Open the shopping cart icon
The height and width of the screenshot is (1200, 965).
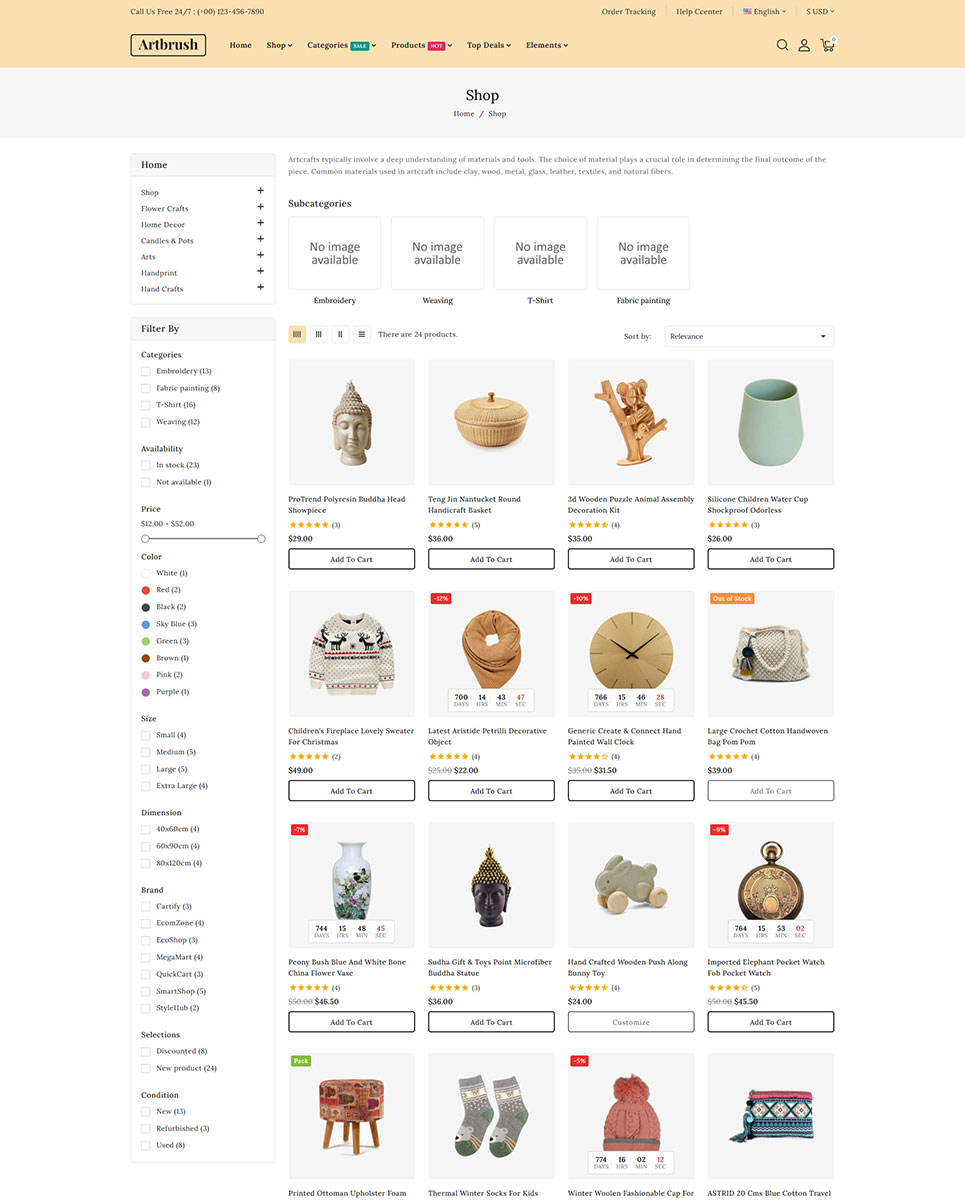(827, 45)
